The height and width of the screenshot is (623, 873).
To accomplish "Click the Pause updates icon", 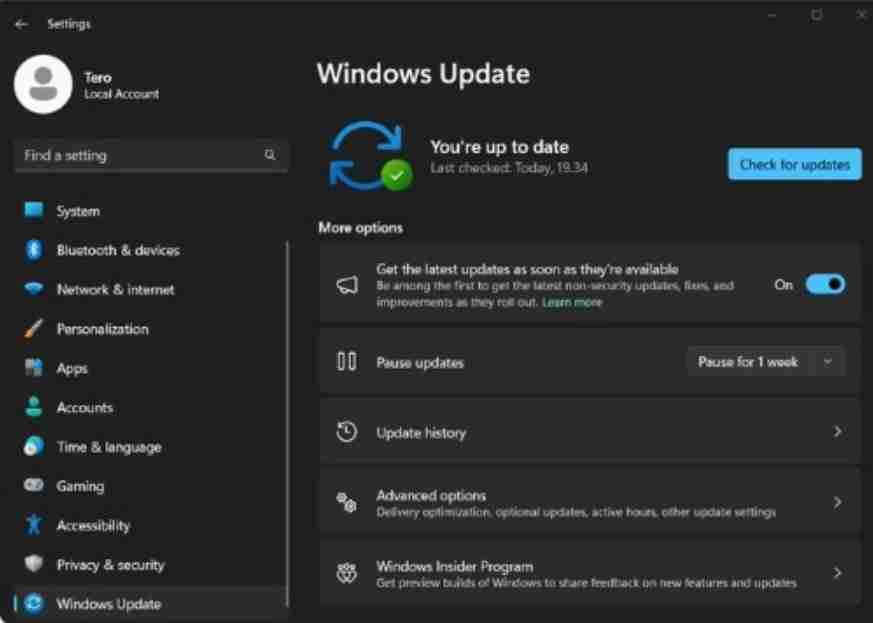I will click(345, 362).
